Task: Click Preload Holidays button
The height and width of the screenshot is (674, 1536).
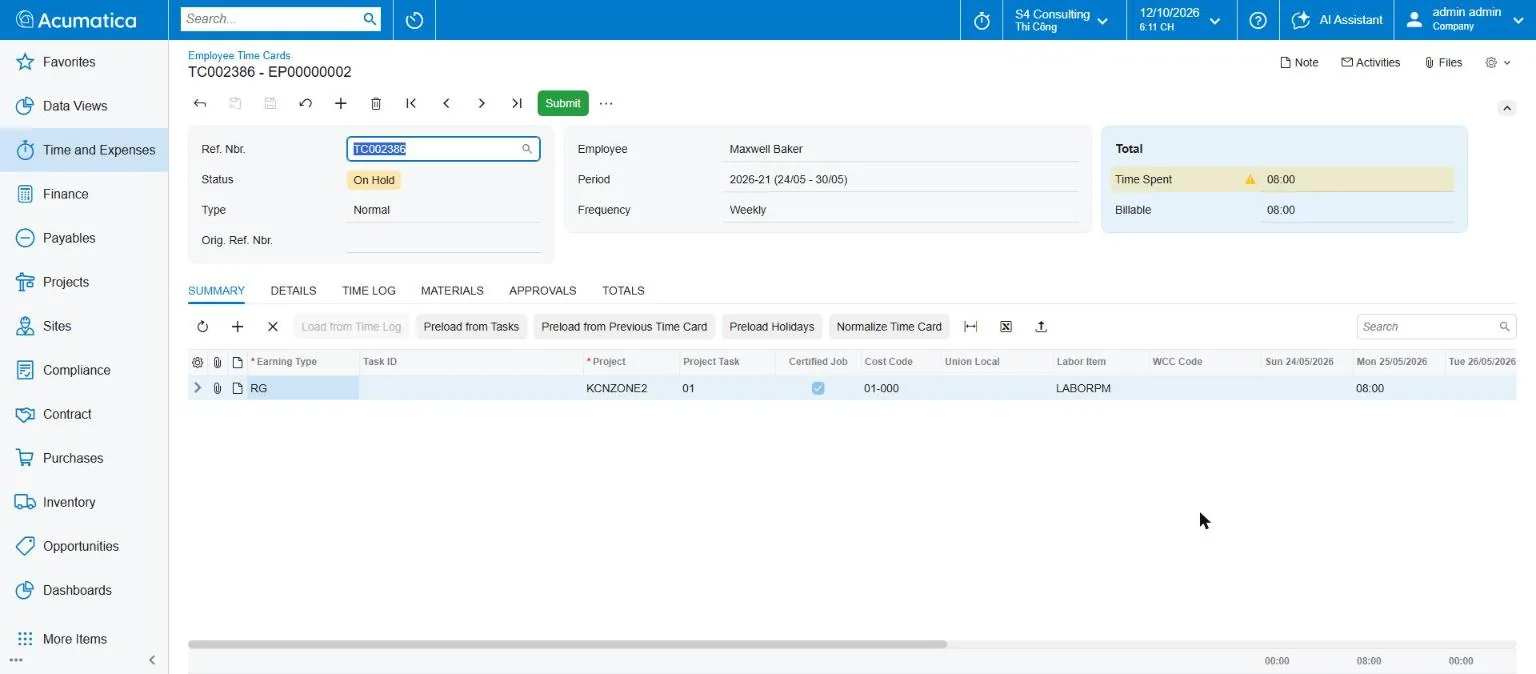Action: tap(772, 327)
